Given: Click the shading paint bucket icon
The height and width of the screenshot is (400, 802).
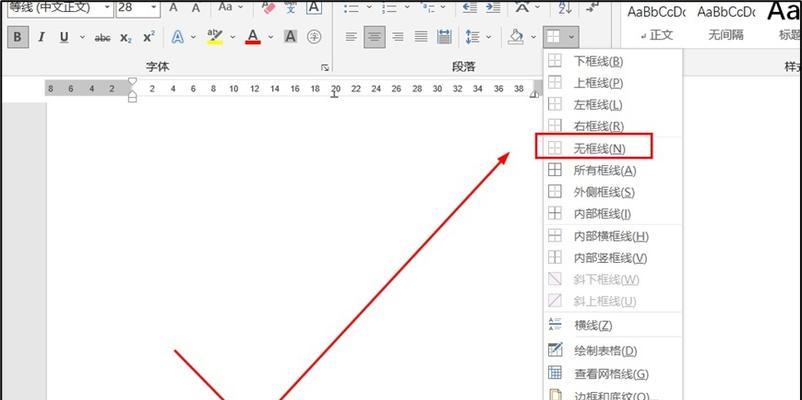Looking at the screenshot, I should (517, 37).
